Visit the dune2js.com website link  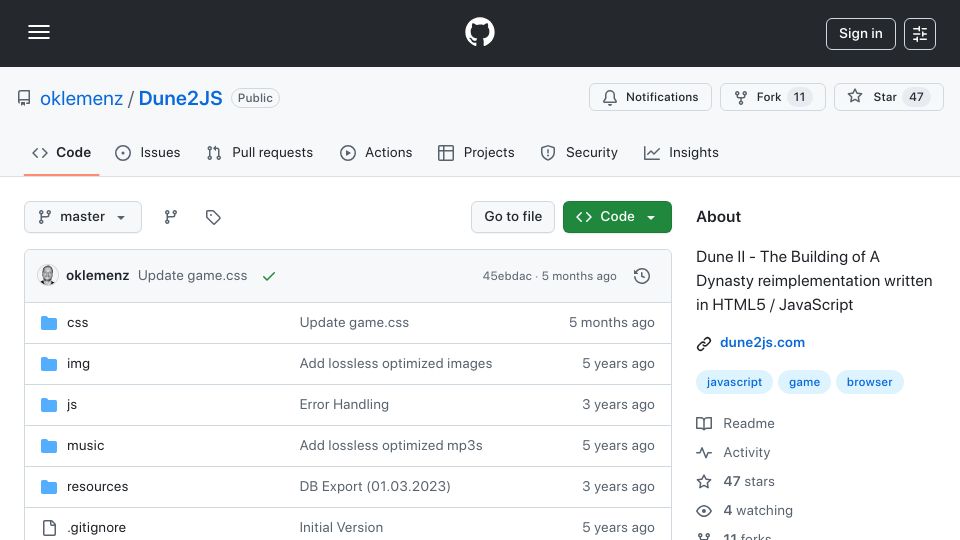762,343
